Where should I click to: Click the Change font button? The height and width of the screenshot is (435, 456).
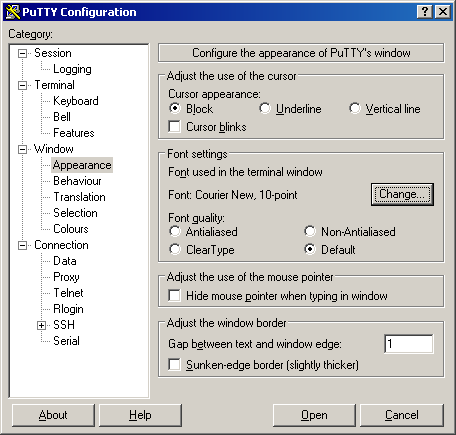pyautogui.click(x=402, y=194)
